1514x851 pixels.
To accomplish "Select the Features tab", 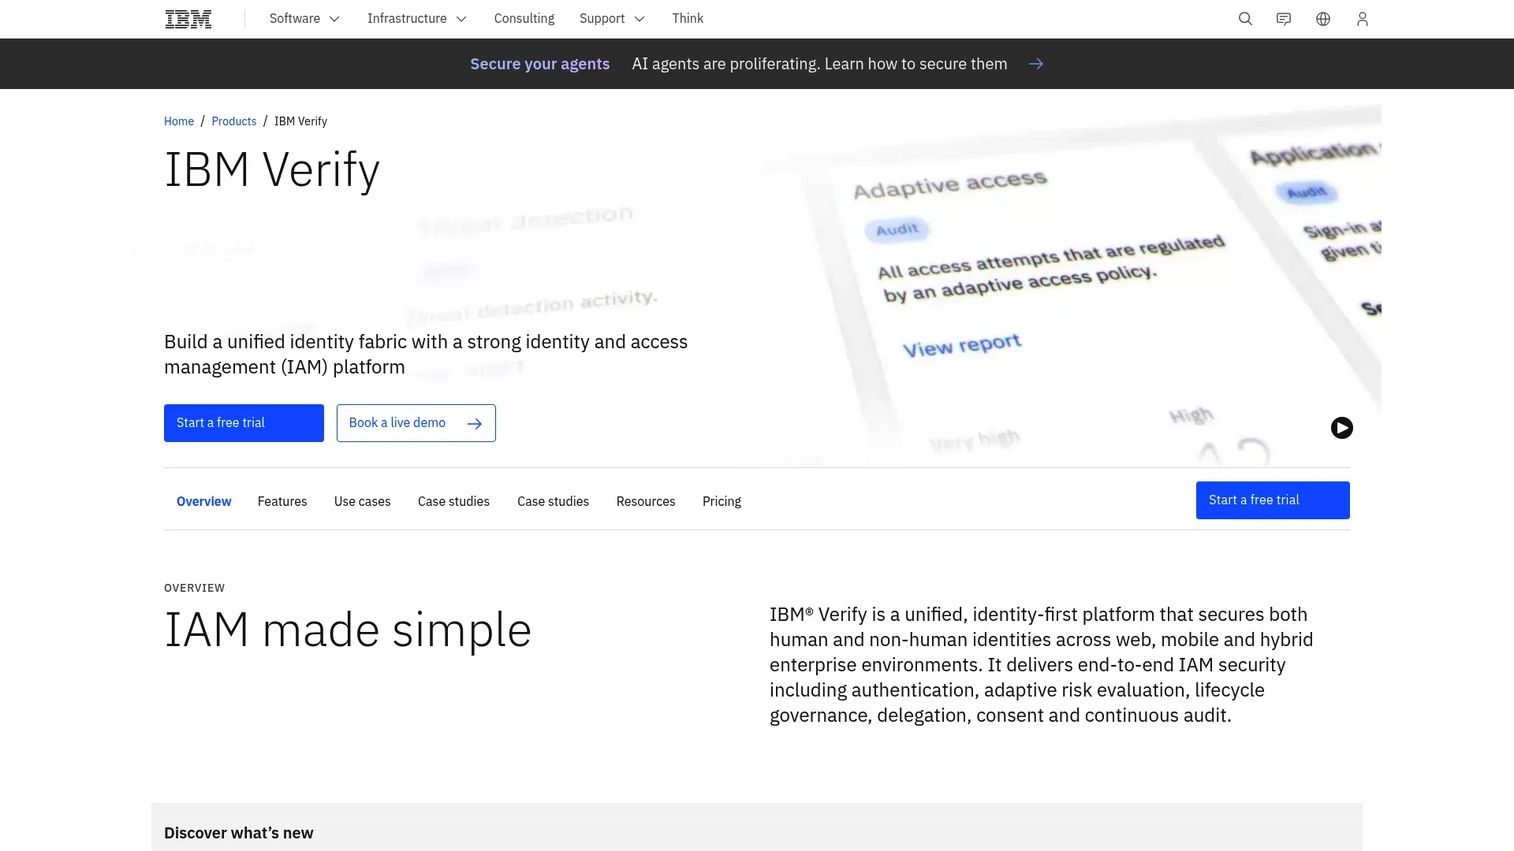I will [x=282, y=501].
